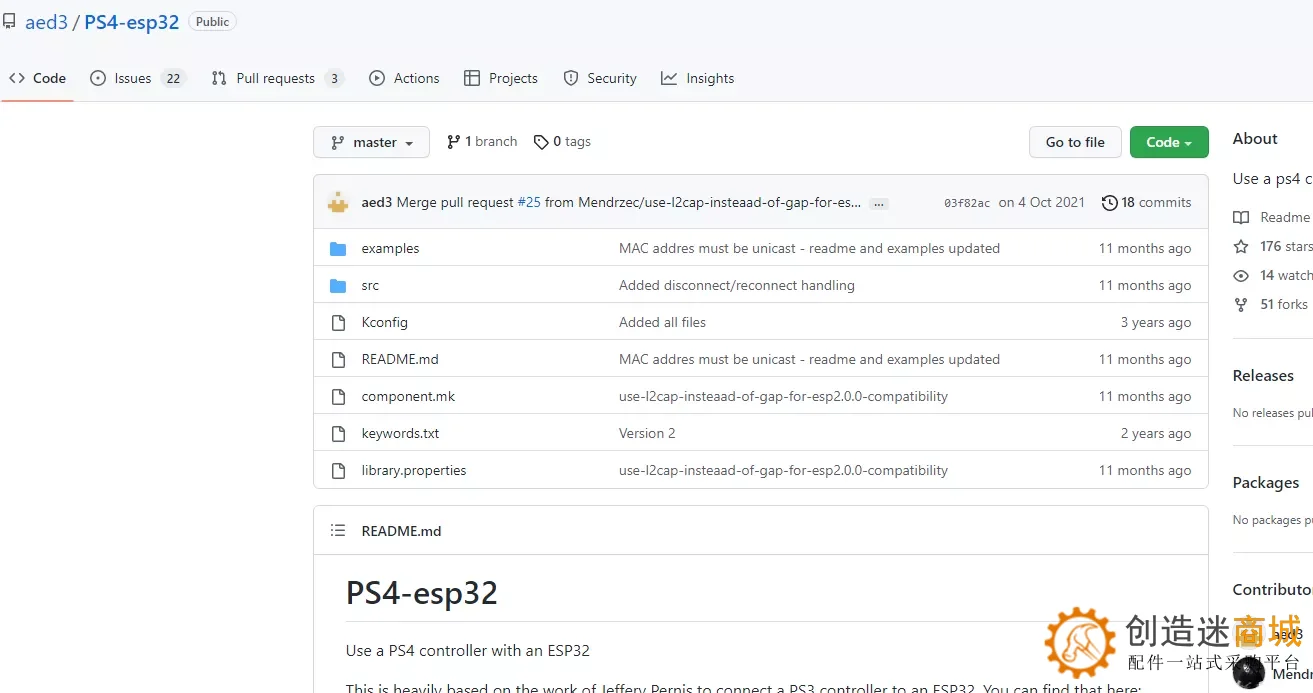The image size is (1313, 693).
Task: Click the tag icon next to 0 tags
Action: [x=541, y=142]
